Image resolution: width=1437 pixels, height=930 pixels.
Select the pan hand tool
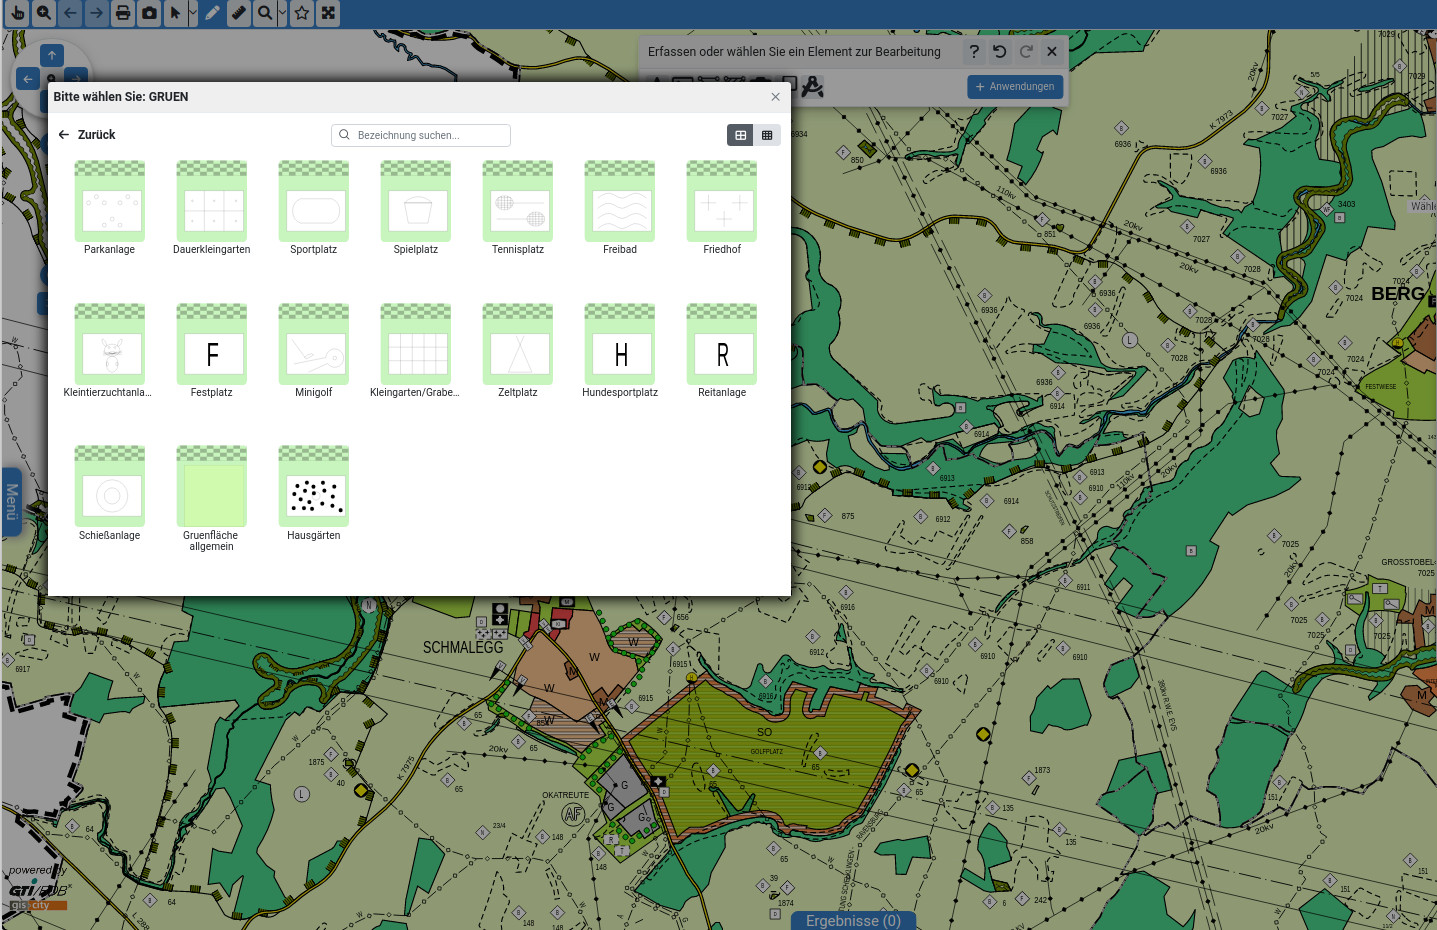(18, 13)
